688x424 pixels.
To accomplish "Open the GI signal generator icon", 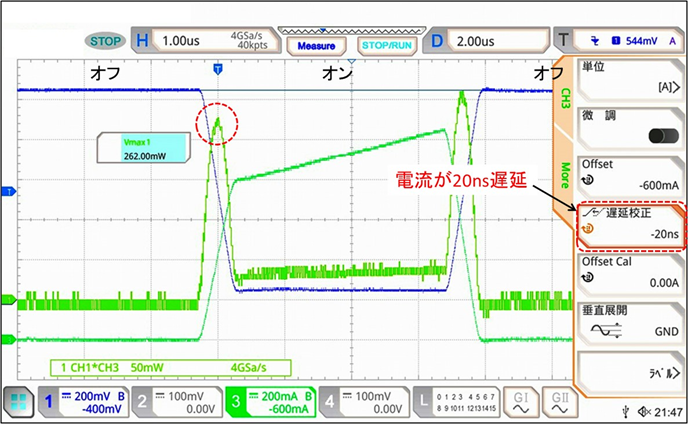I will [x=518, y=402].
